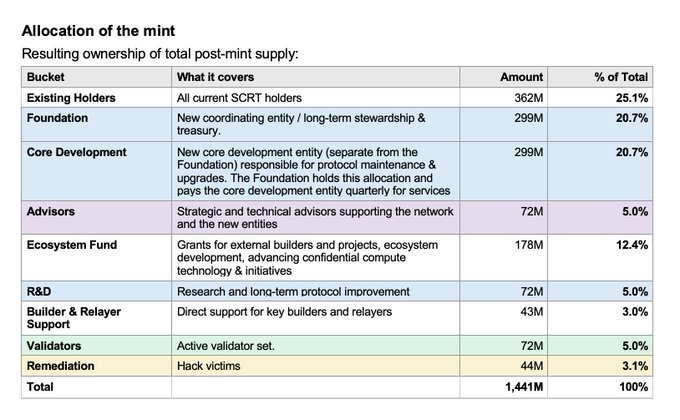Image resolution: width=680 pixels, height=420 pixels.
Task: Click 'All current SCRT holders' description
Action: point(239,98)
